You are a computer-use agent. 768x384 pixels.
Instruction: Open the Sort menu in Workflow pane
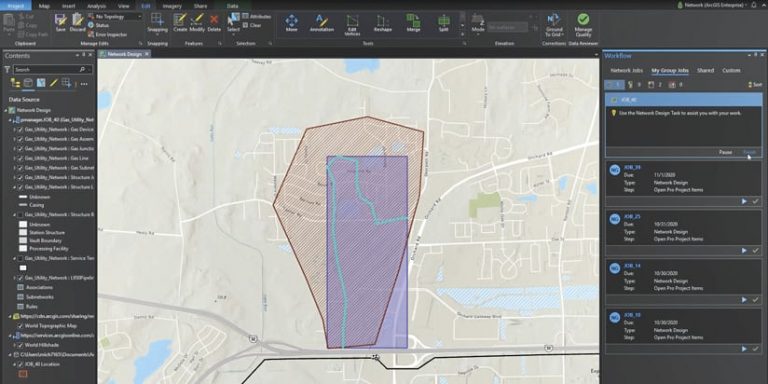pos(755,85)
